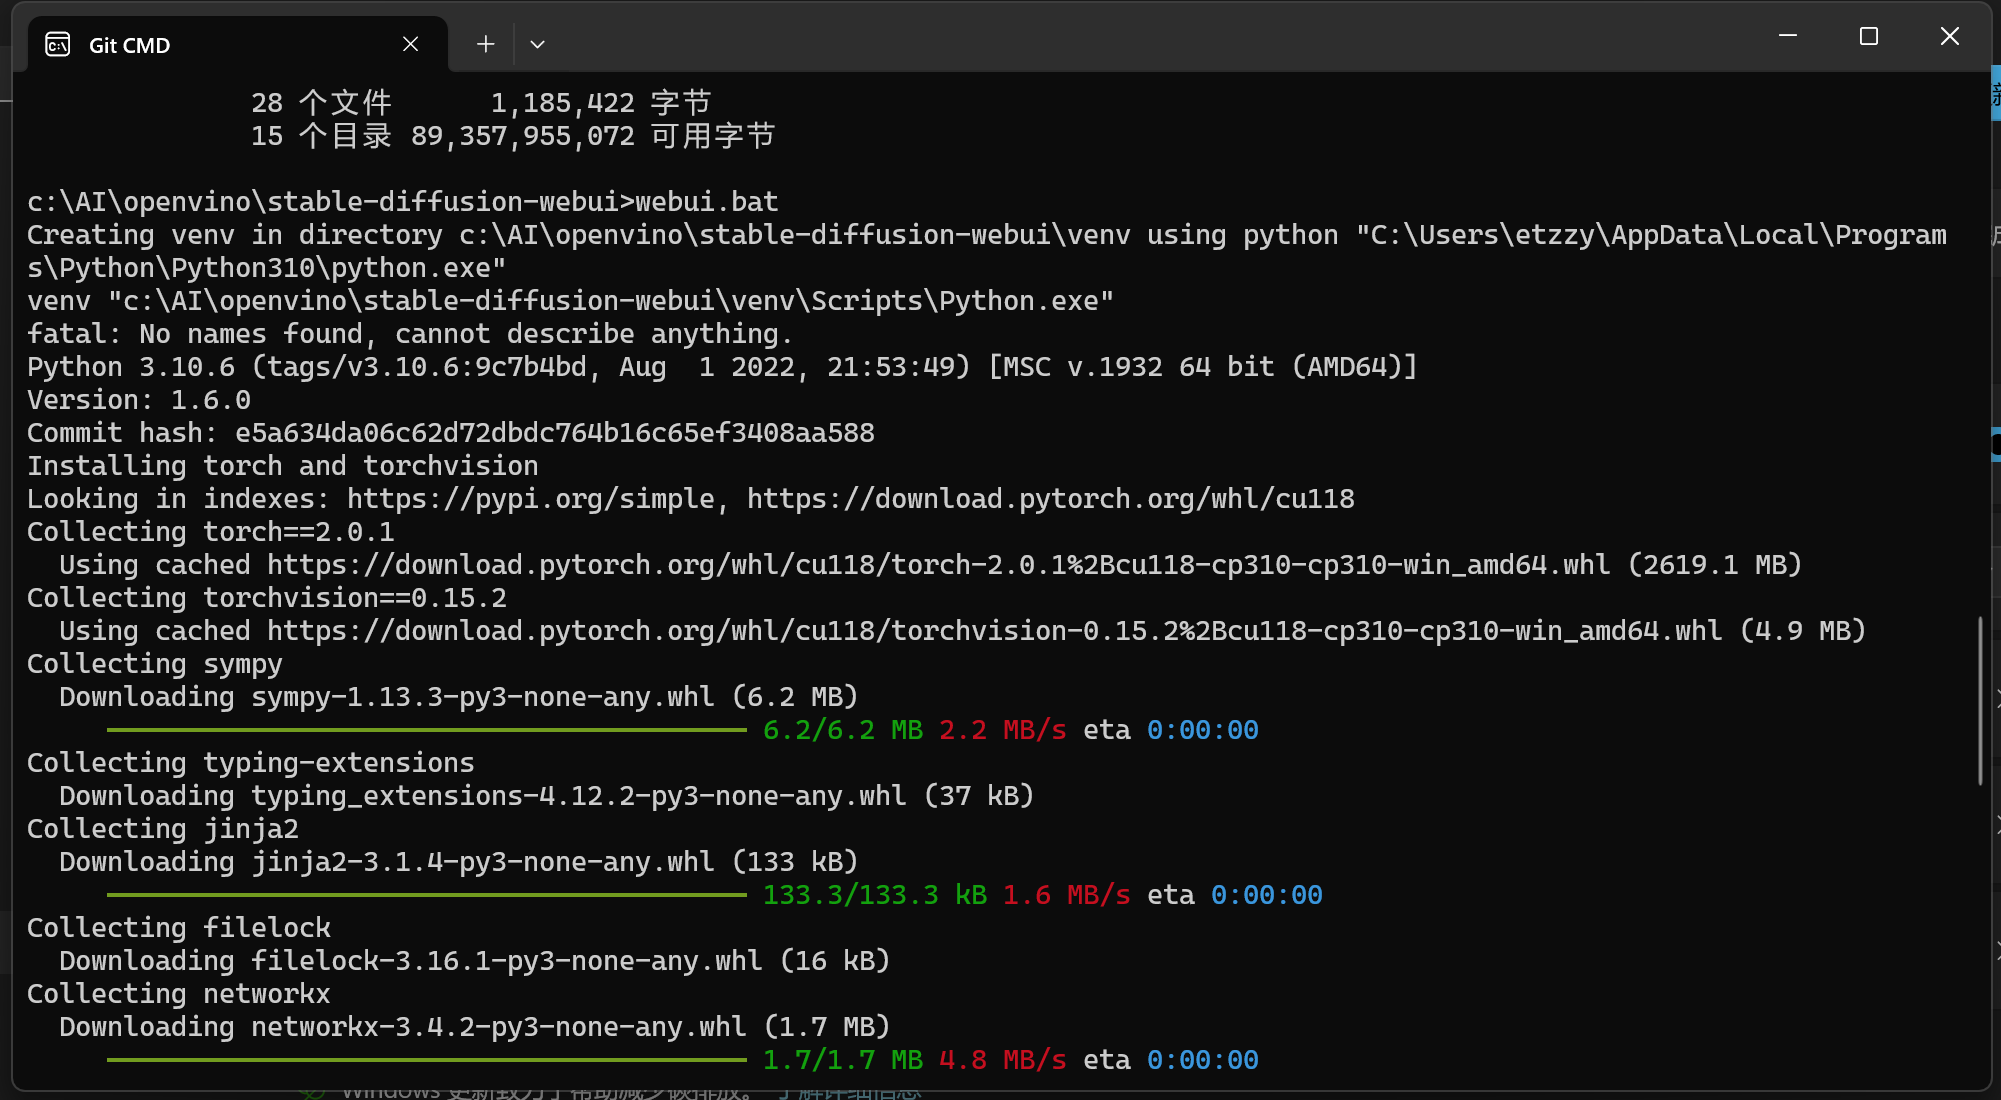Click the vertical scrollbar thumb of terminal
The image size is (2001, 1100).
pyautogui.click(x=1980, y=701)
